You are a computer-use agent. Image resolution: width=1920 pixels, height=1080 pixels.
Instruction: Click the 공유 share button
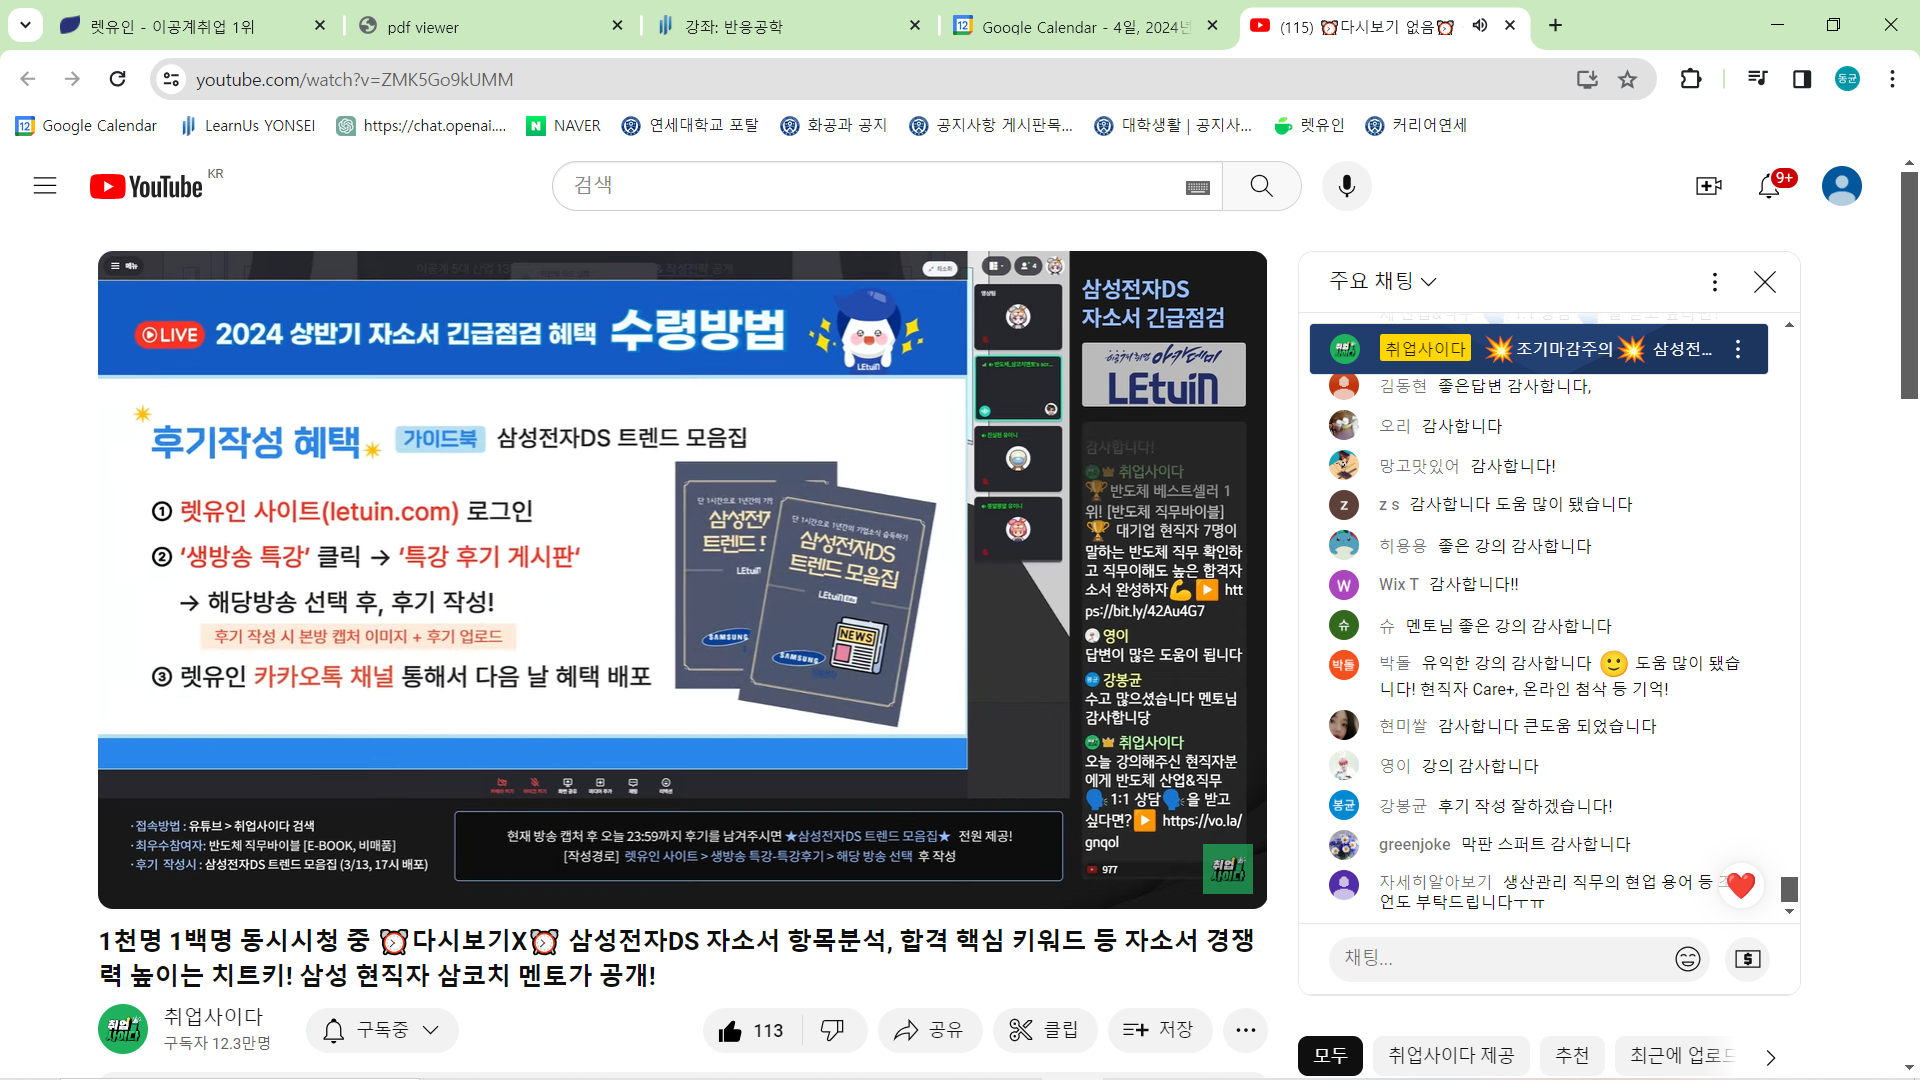(x=929, y=1030)
